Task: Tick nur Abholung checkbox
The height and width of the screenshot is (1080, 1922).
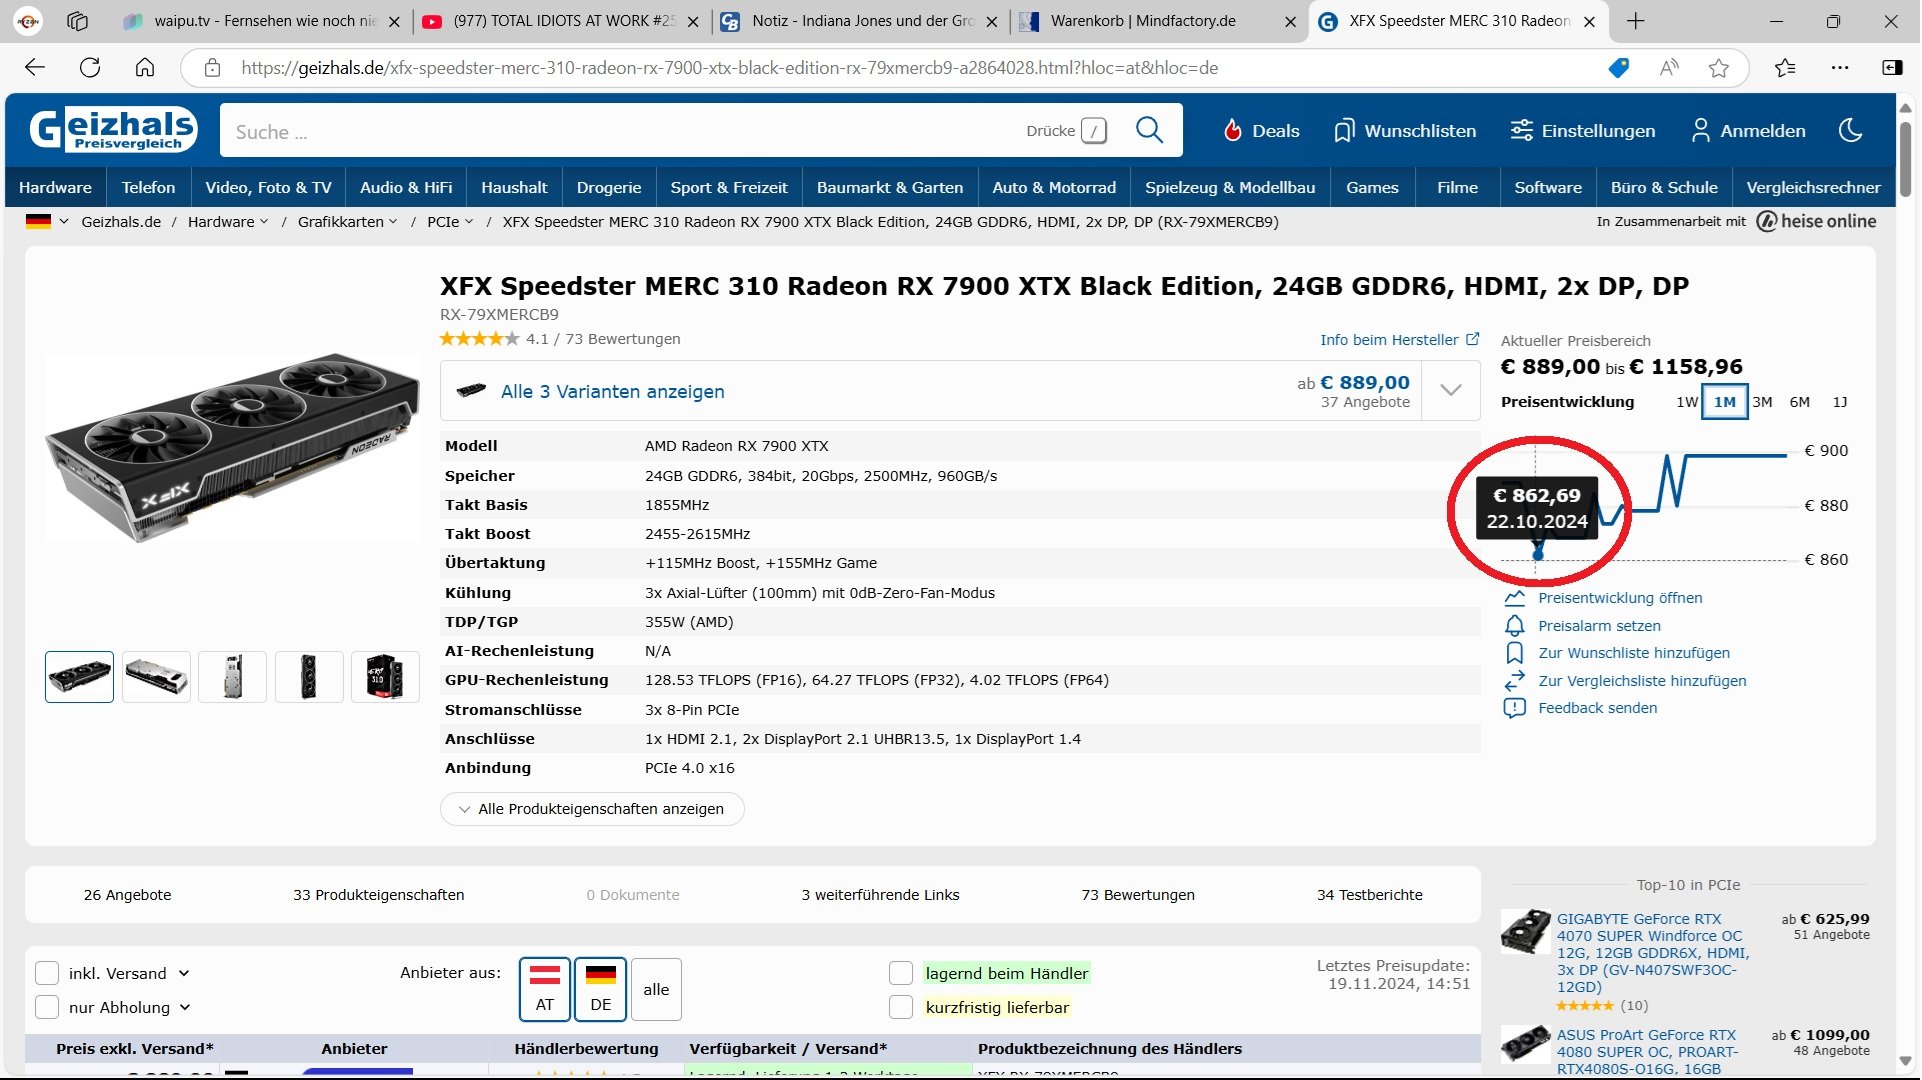Action: (x=47, y=1007)
